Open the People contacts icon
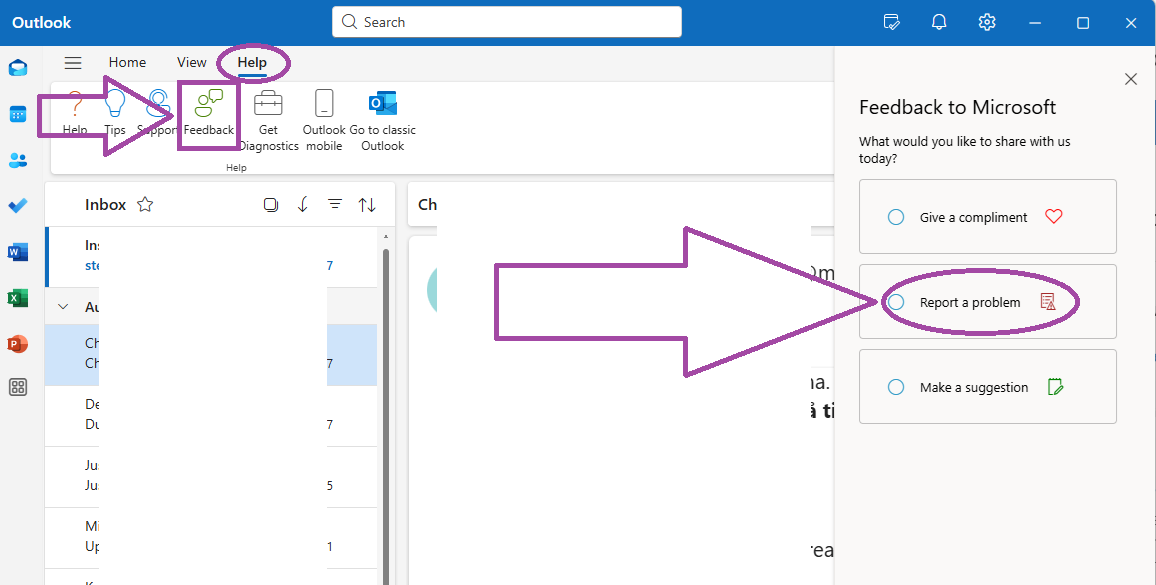The image size is (1156, 585). [x=18, y=160]
